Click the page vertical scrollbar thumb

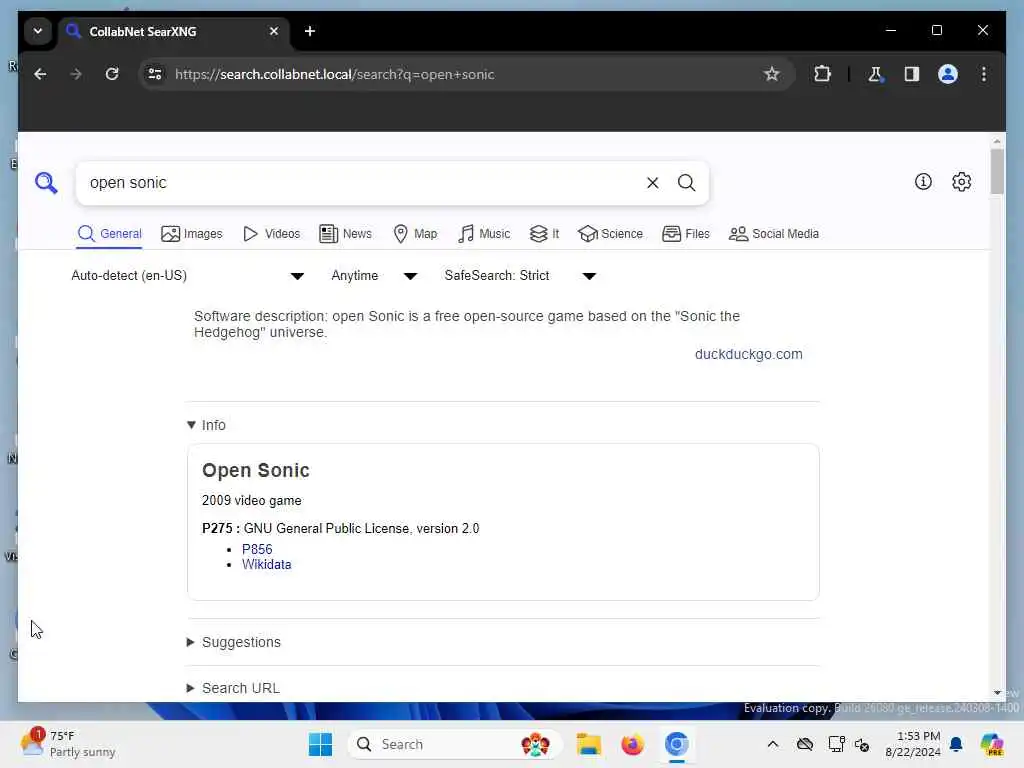[x=997, y=171]
